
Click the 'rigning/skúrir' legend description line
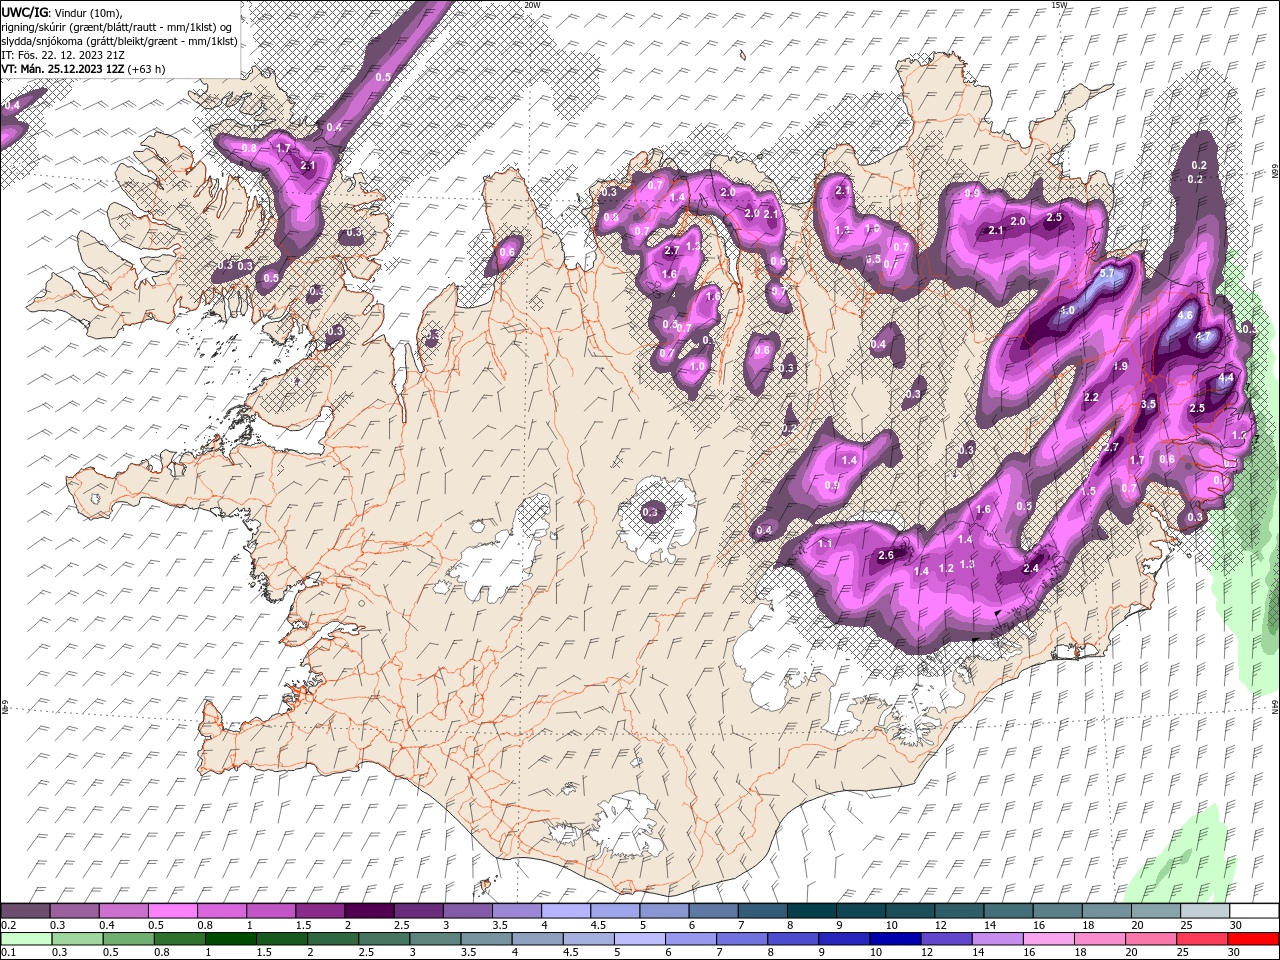[x=117, y=26]
